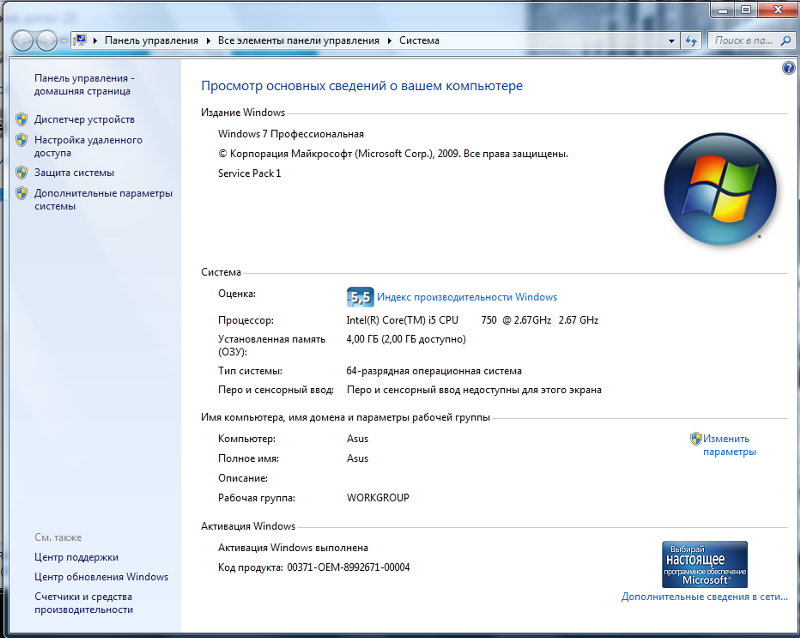
Task: Click the Forward navigation arrow button
Action: coord(46,41)
